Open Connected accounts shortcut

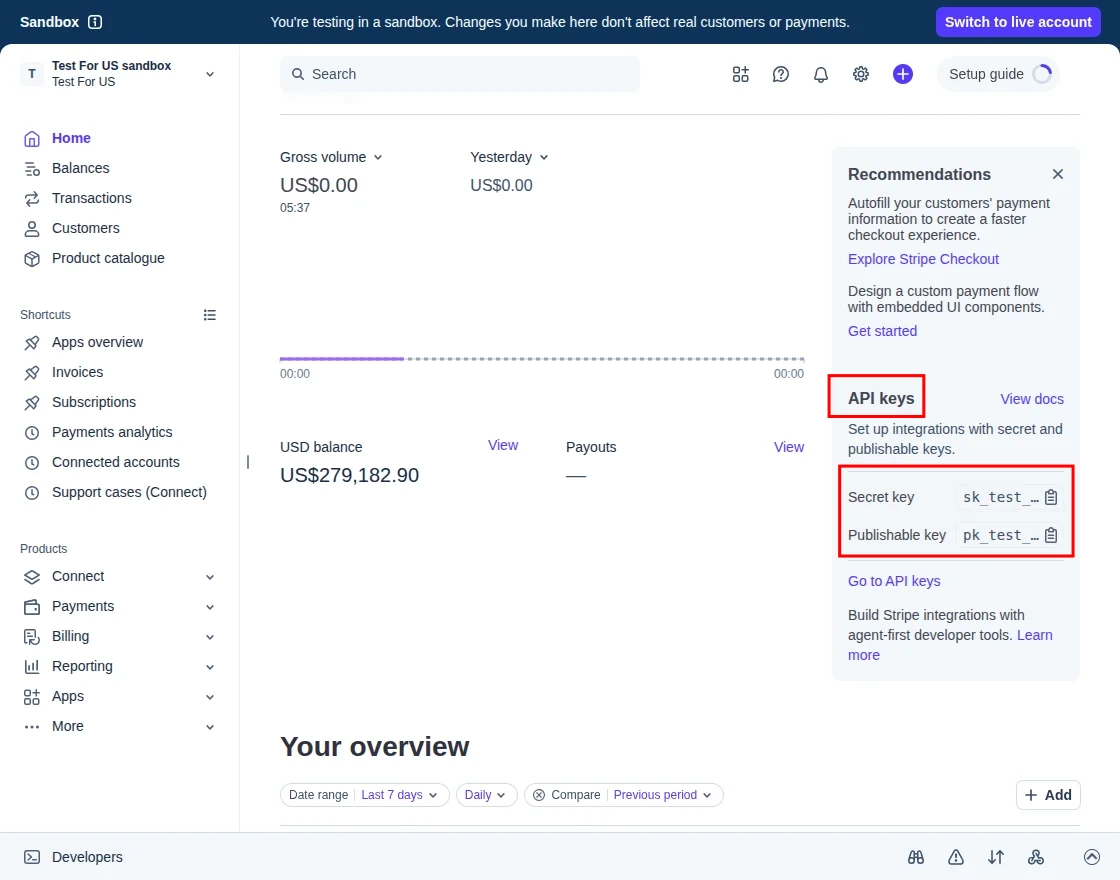coord(116,462)
